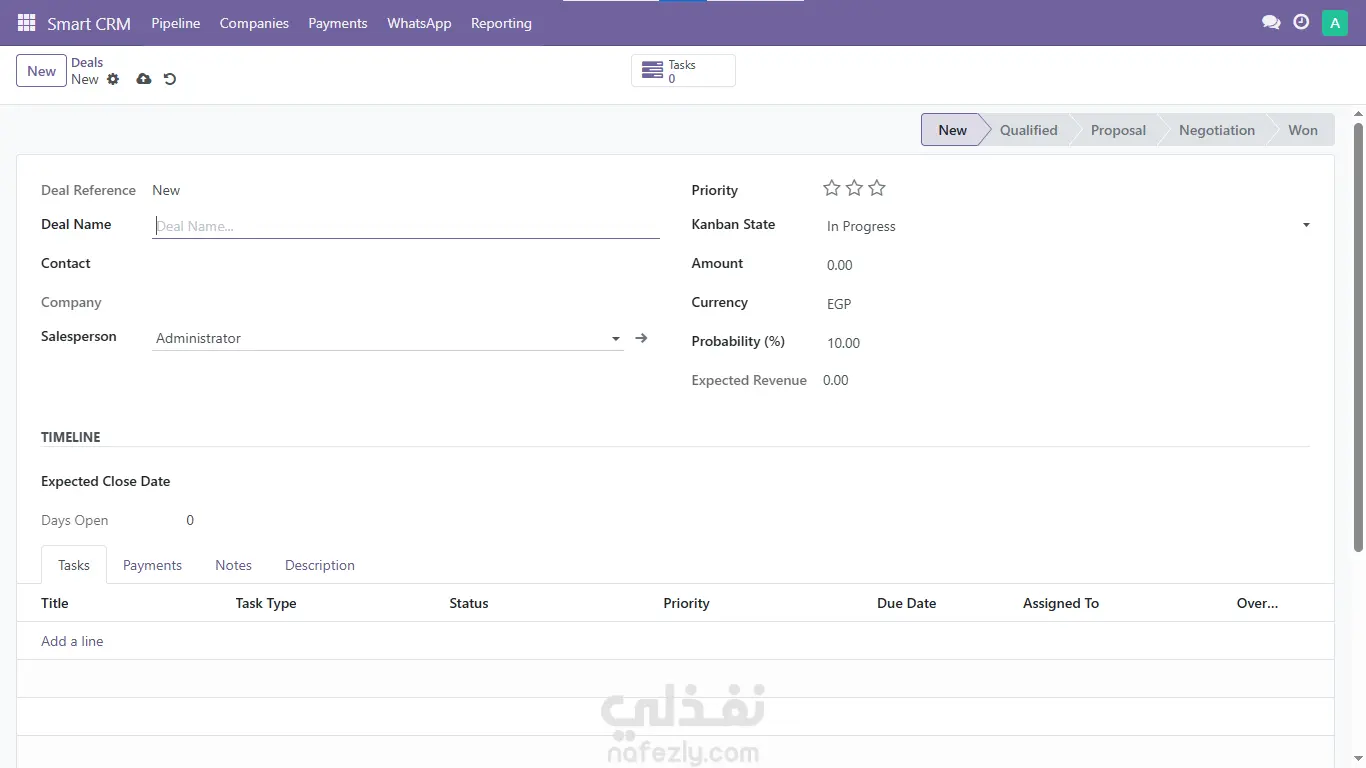Click the Currency field showing EGP

point(1066,304)
